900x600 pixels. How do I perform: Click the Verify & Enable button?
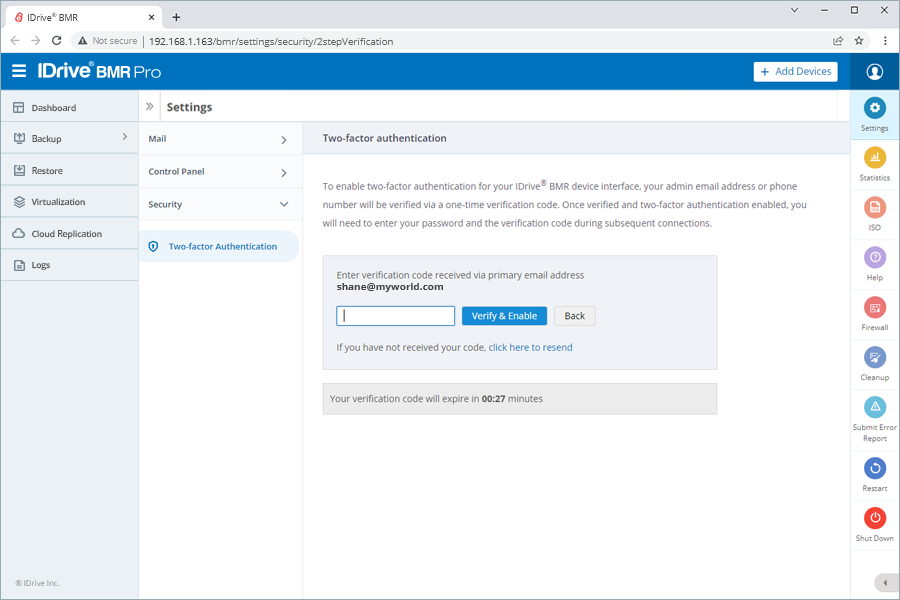point(504,316)
